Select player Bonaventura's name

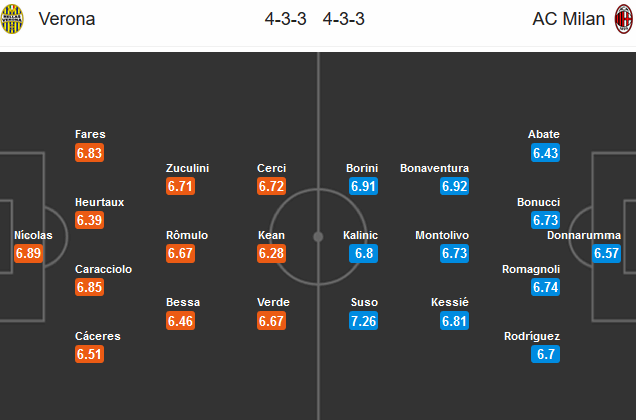point(434,168)
